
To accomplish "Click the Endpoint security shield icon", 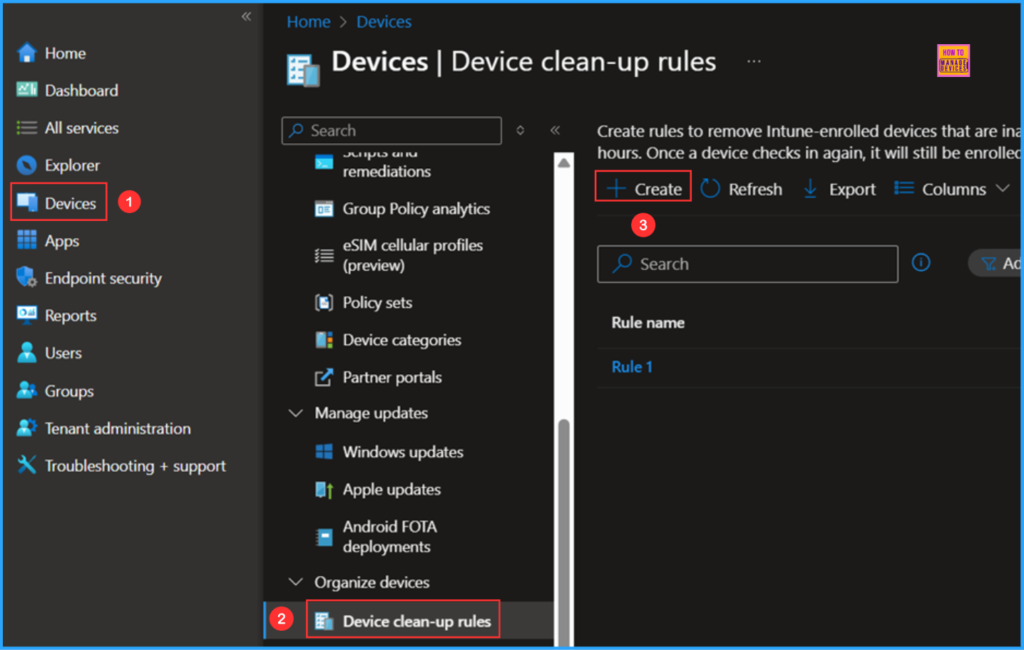I will [27, 278].
